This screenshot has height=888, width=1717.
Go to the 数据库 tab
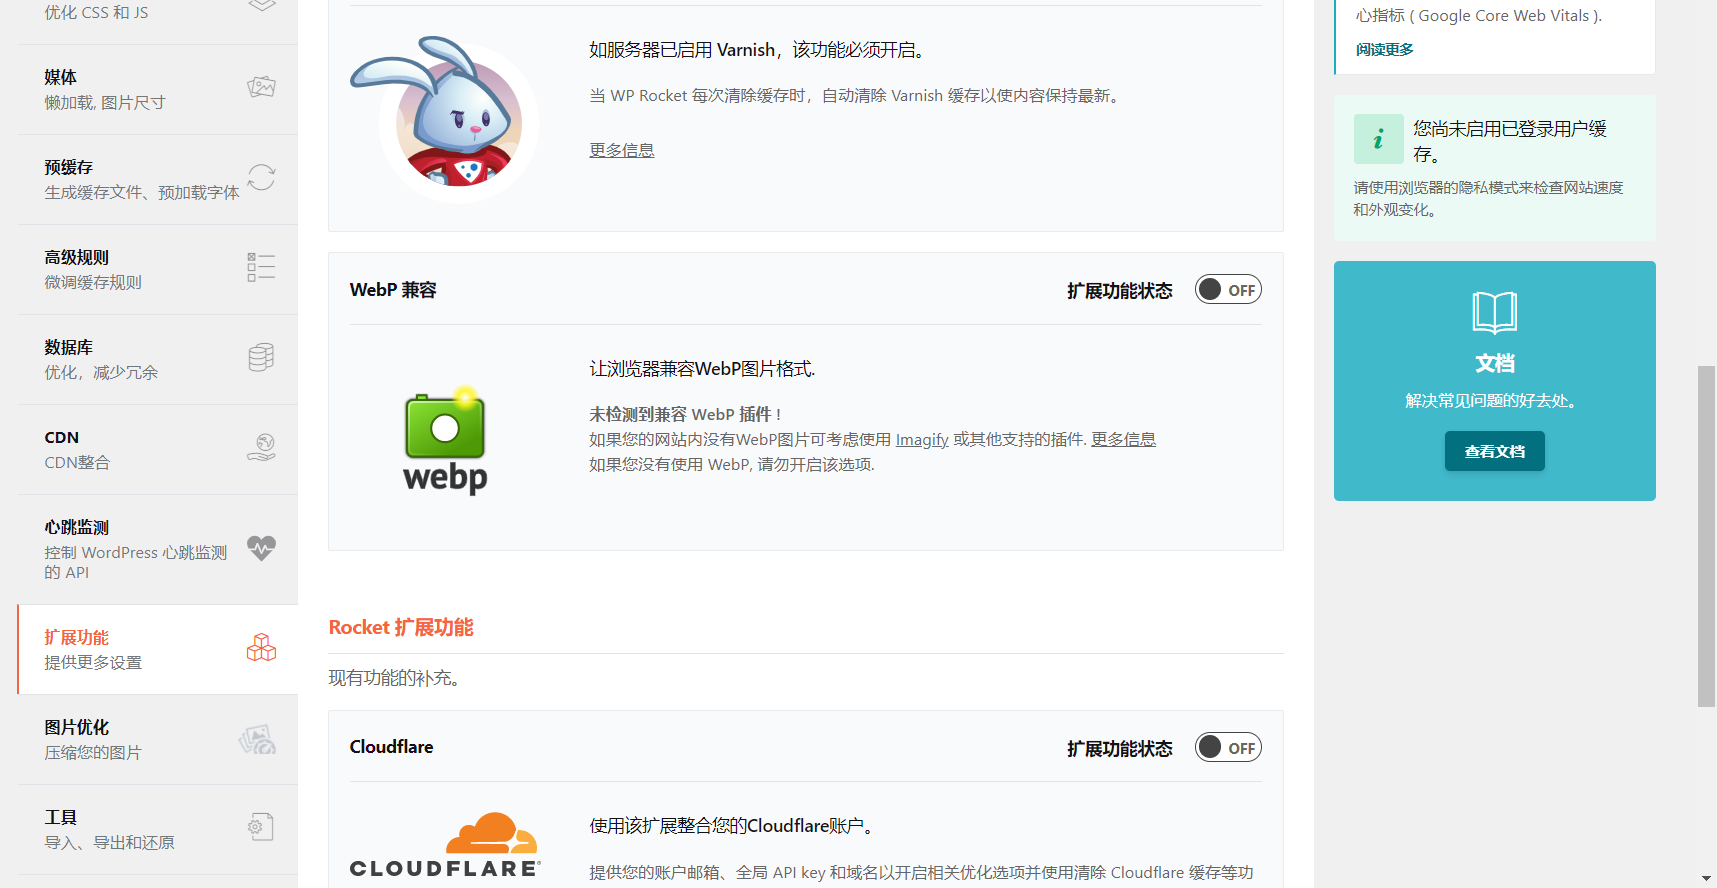click(158, 360)
